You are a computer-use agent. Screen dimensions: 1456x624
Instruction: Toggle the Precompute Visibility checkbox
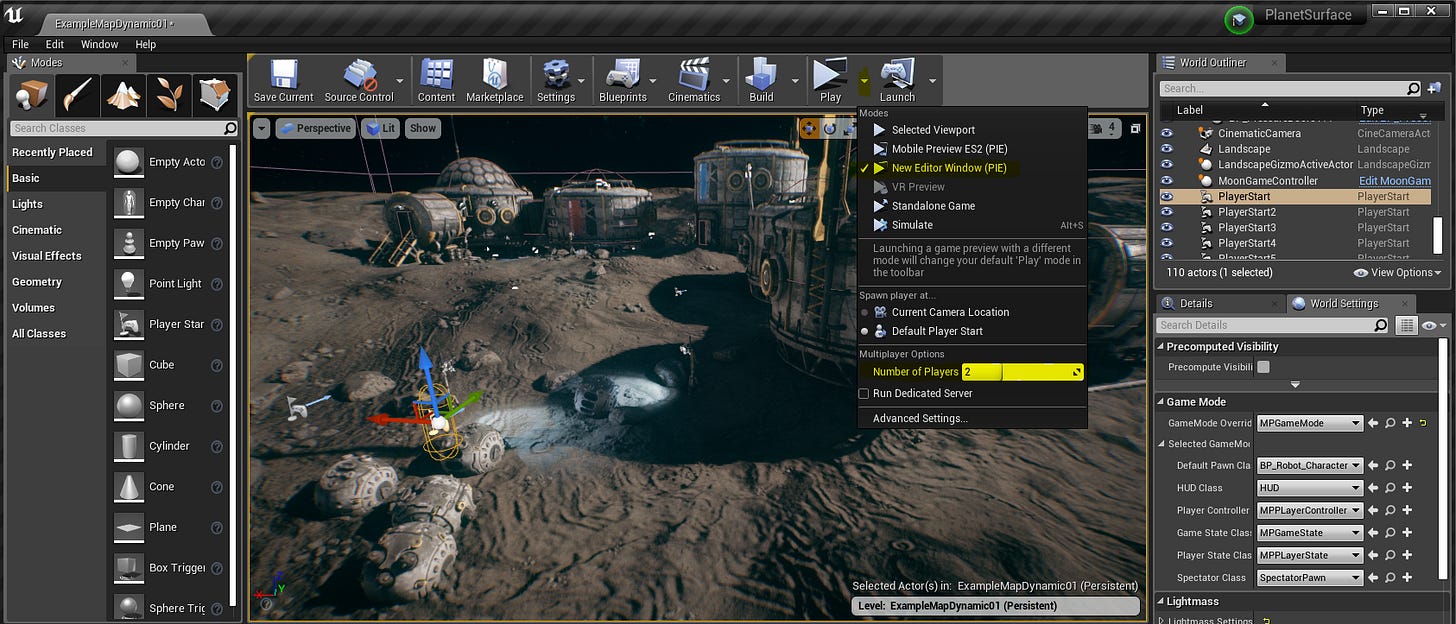pos(1263,367)
